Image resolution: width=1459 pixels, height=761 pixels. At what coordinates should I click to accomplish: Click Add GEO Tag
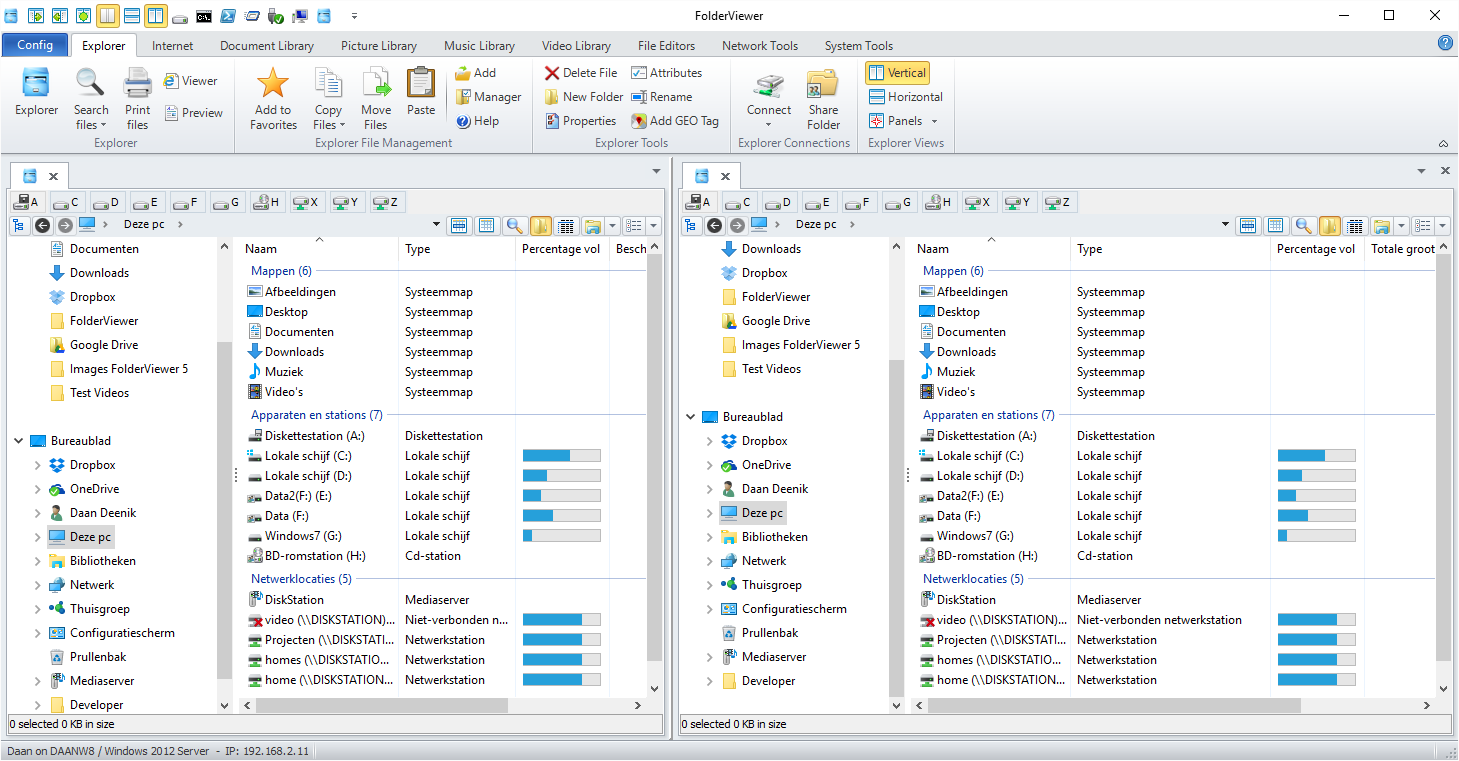pyautogui.click(x=675, y=121)
